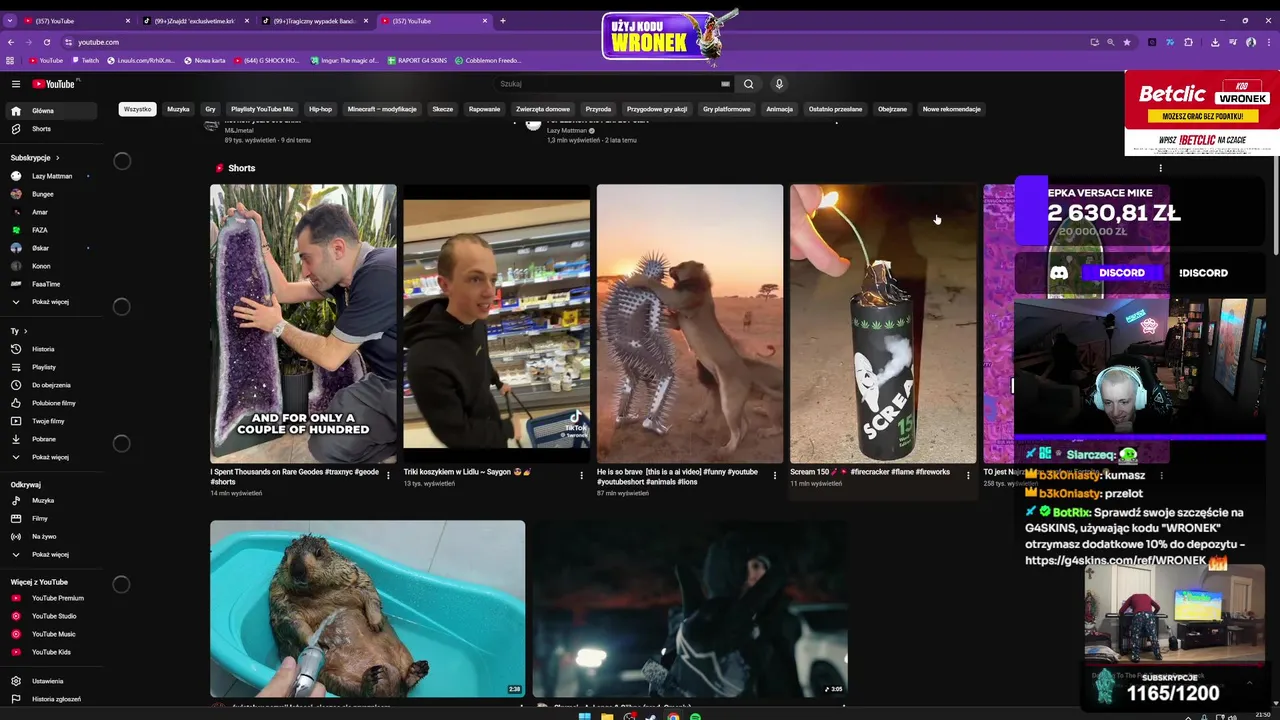Open options menu for Rare Geodes short
1280x720 pixels.
pos(388,476)
